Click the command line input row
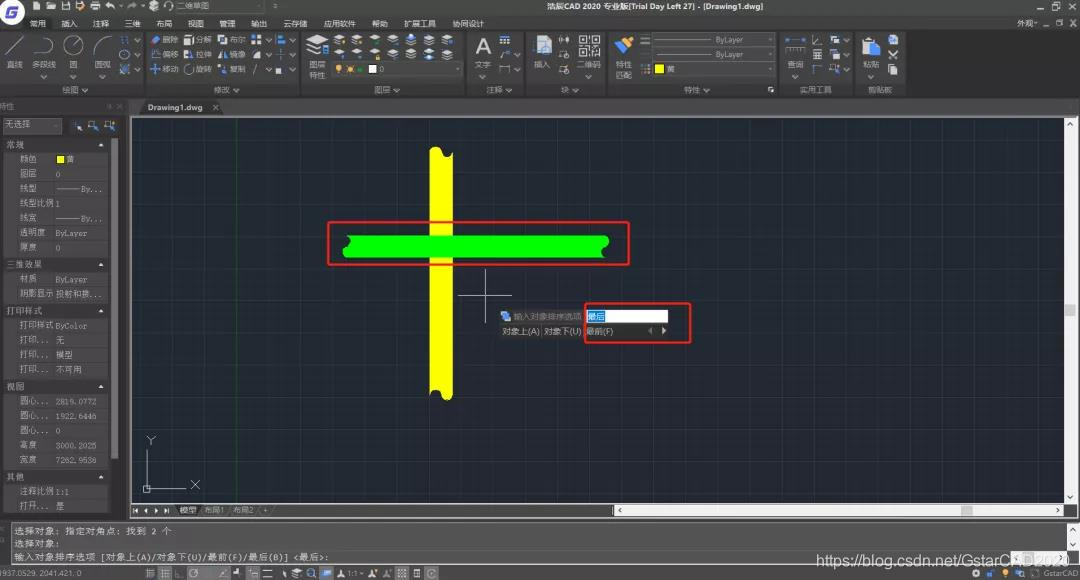The height and width of the screenshot is (580, 1080). 537,557
